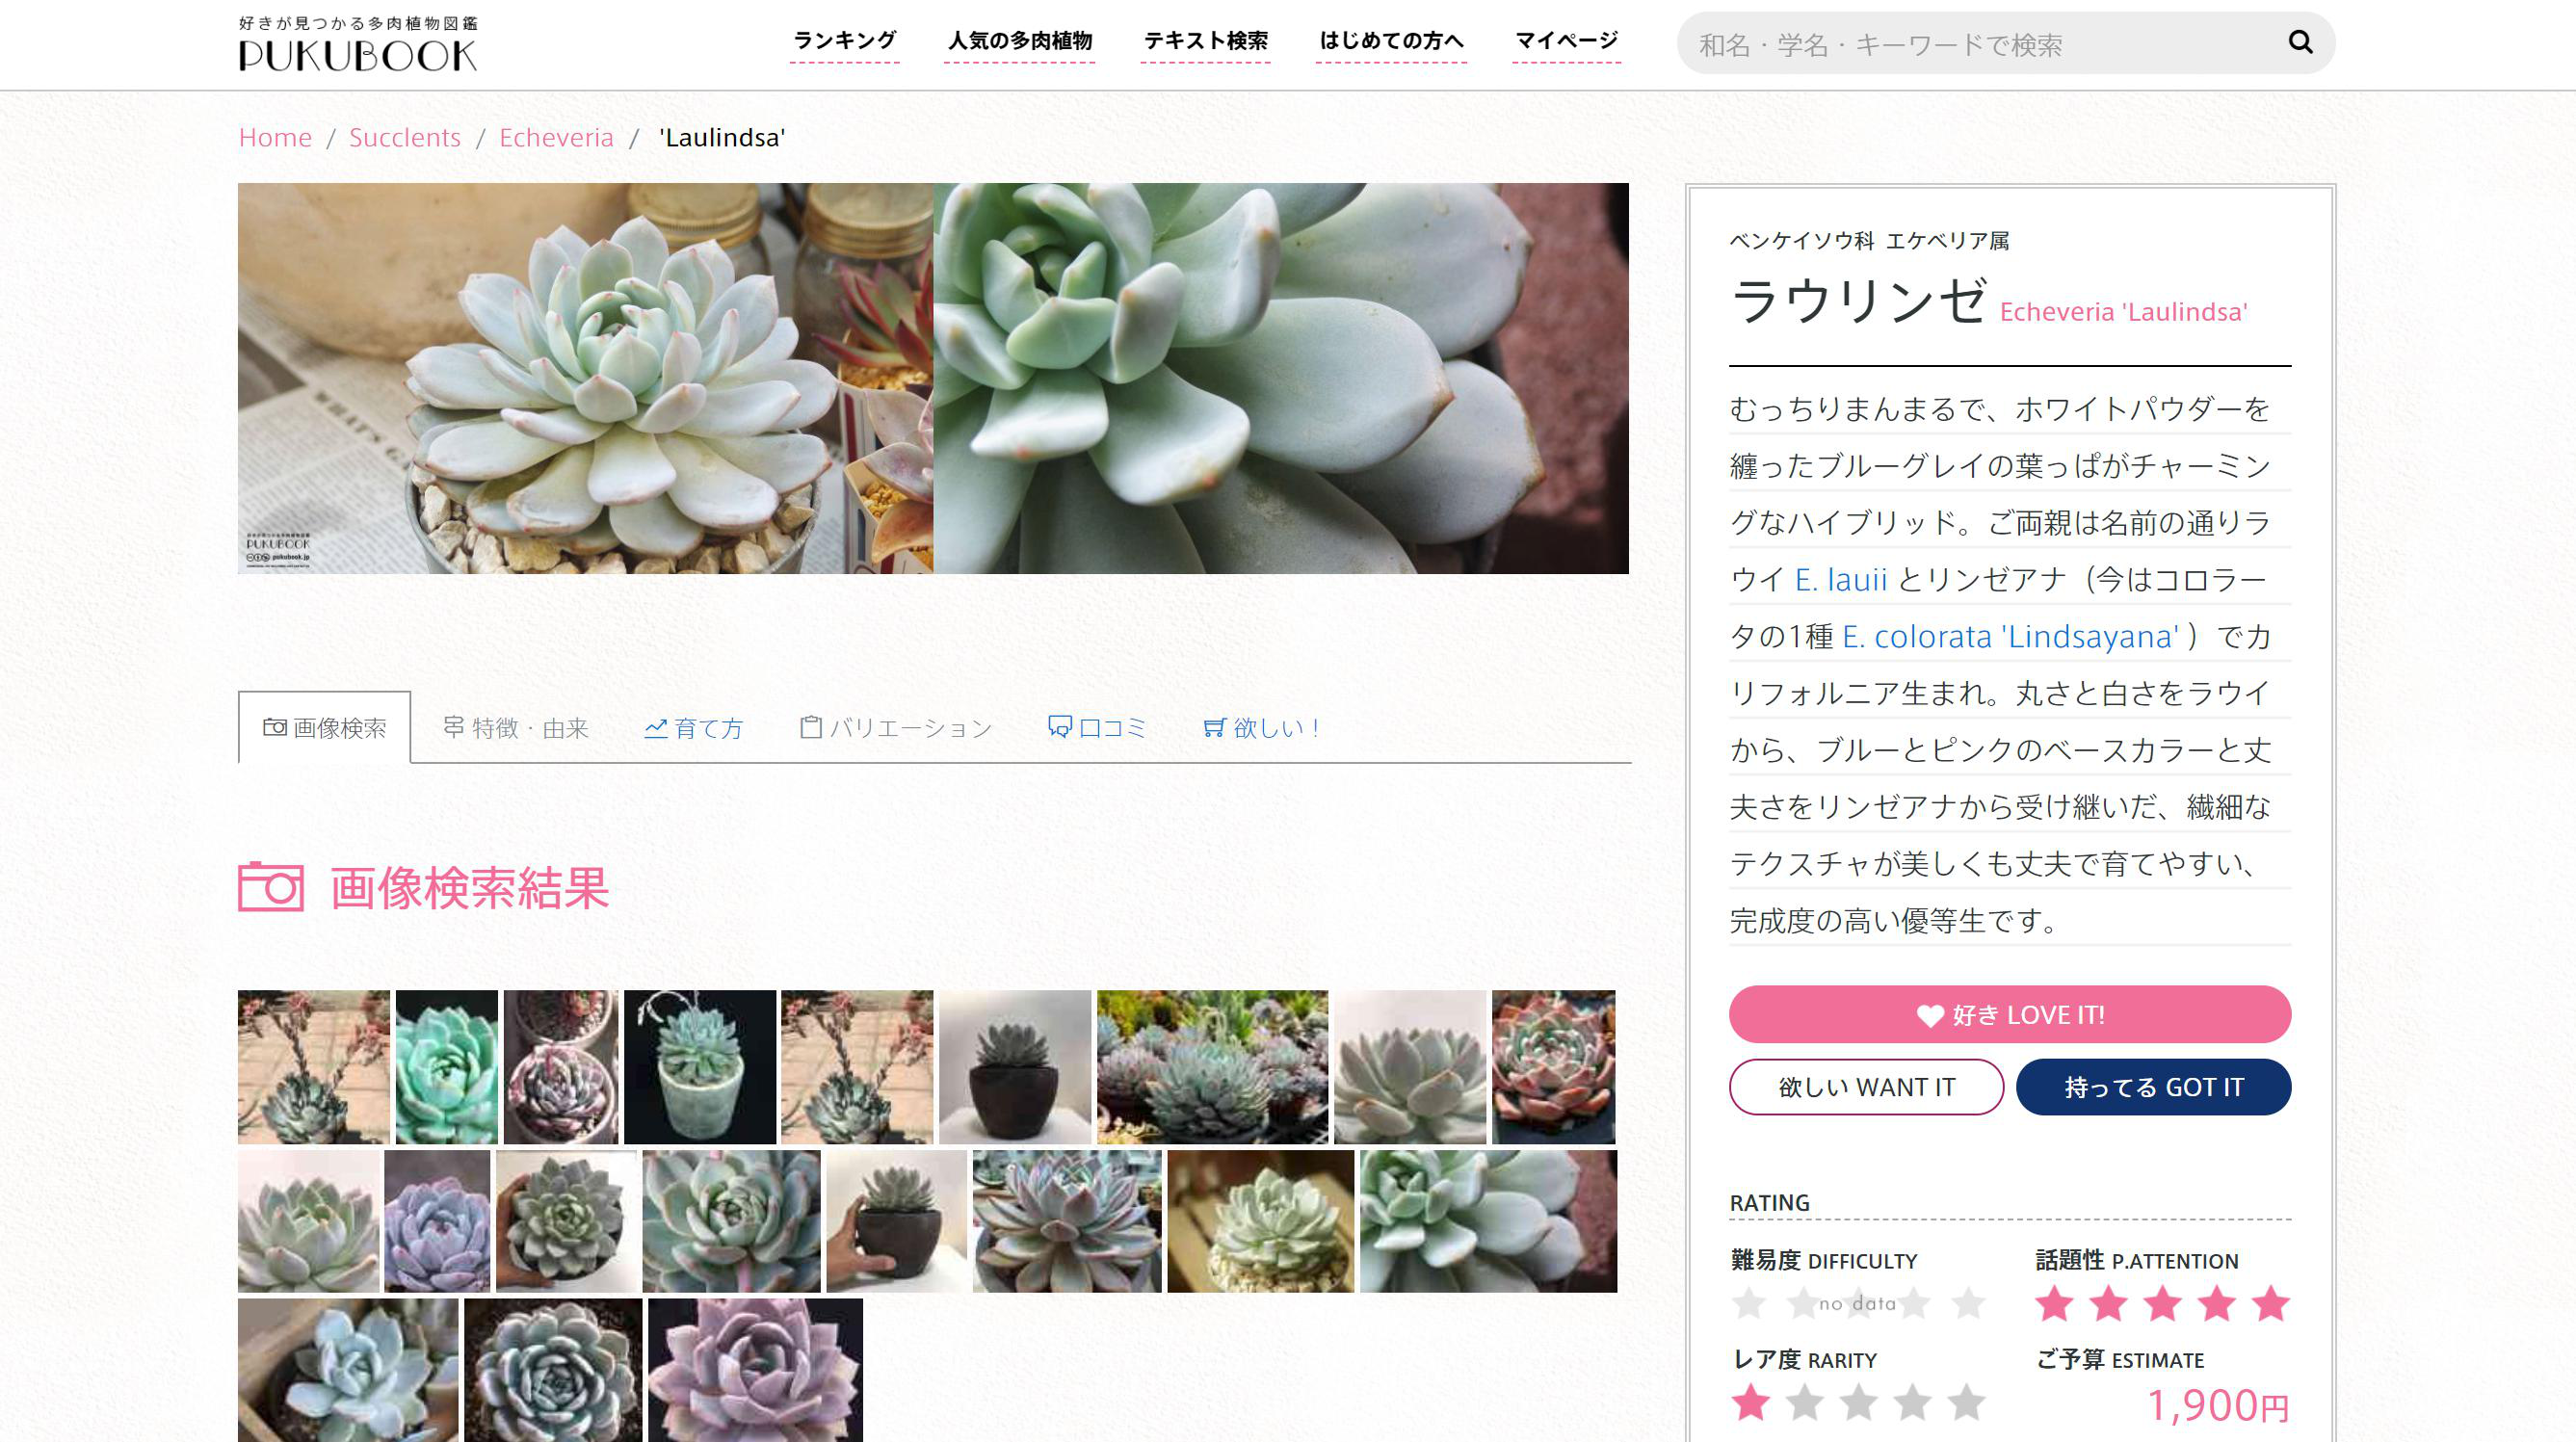Follow the E. lauii link
Image resolution: width=2576 pixels, height=1442 pixels.
click(1840, 580)
